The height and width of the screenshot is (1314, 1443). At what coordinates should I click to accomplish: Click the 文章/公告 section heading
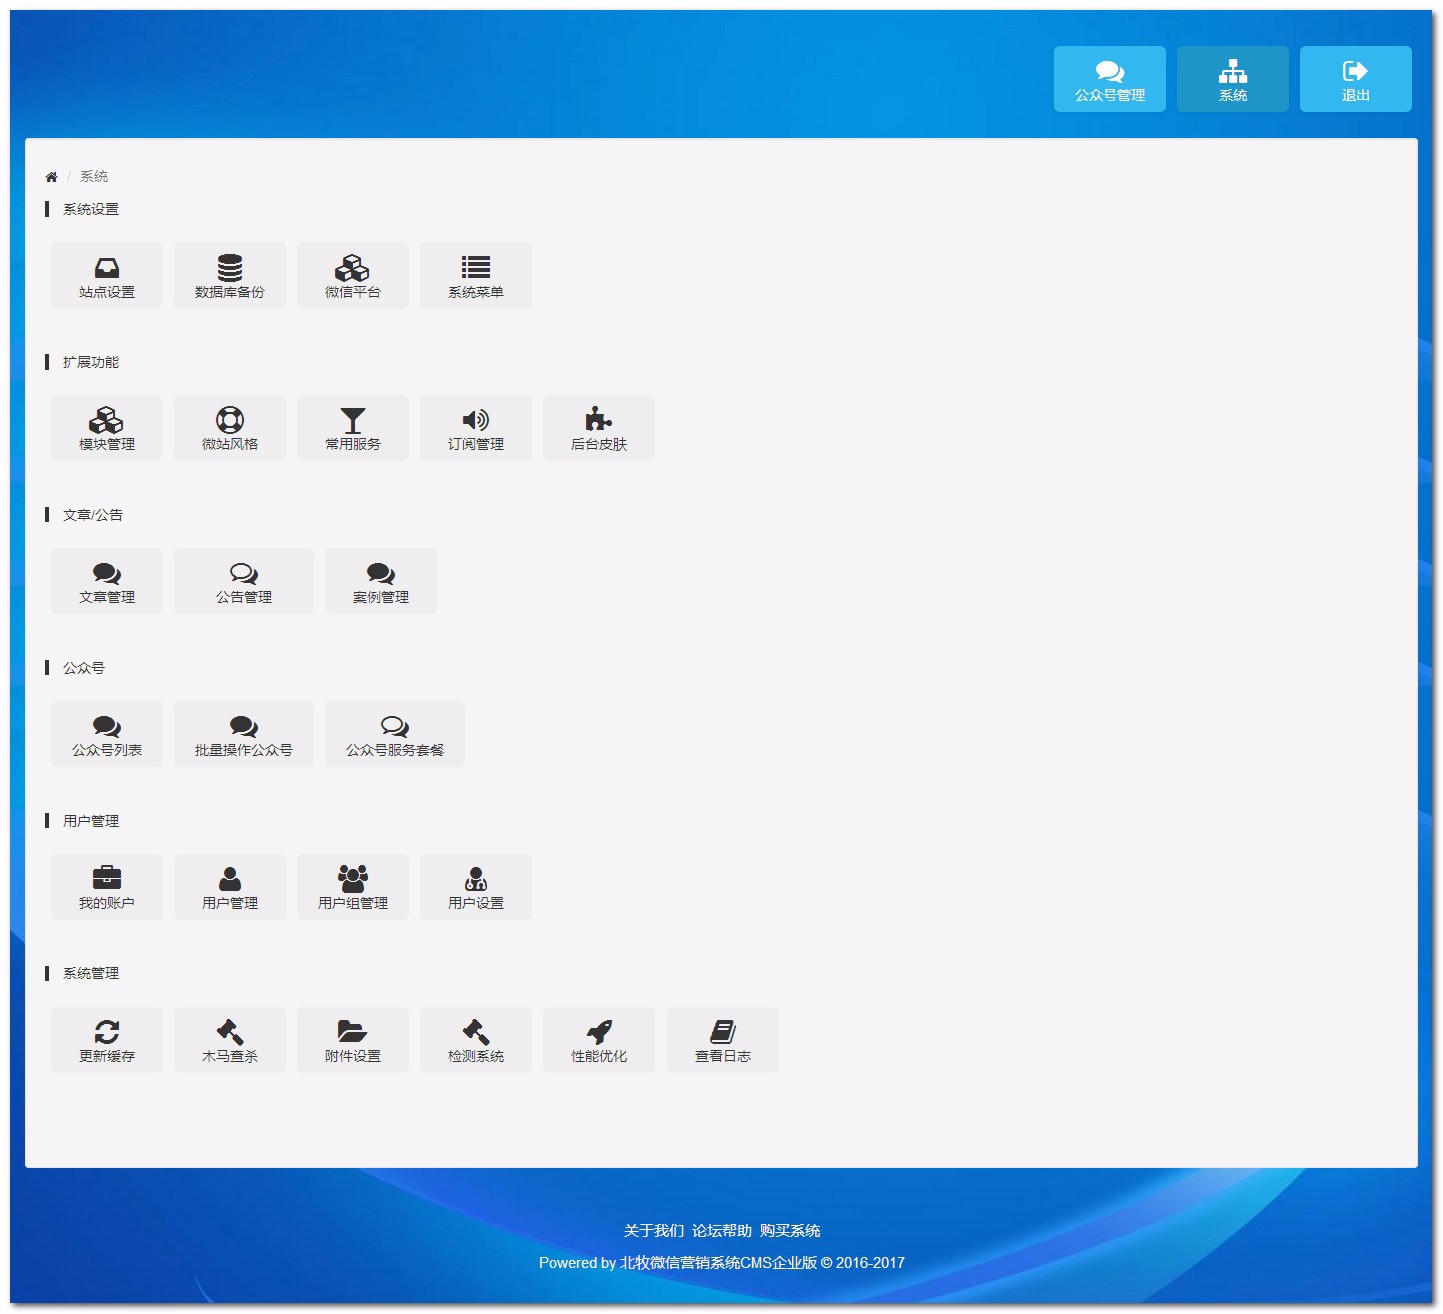pyautogui.click(x=93, y=515)
